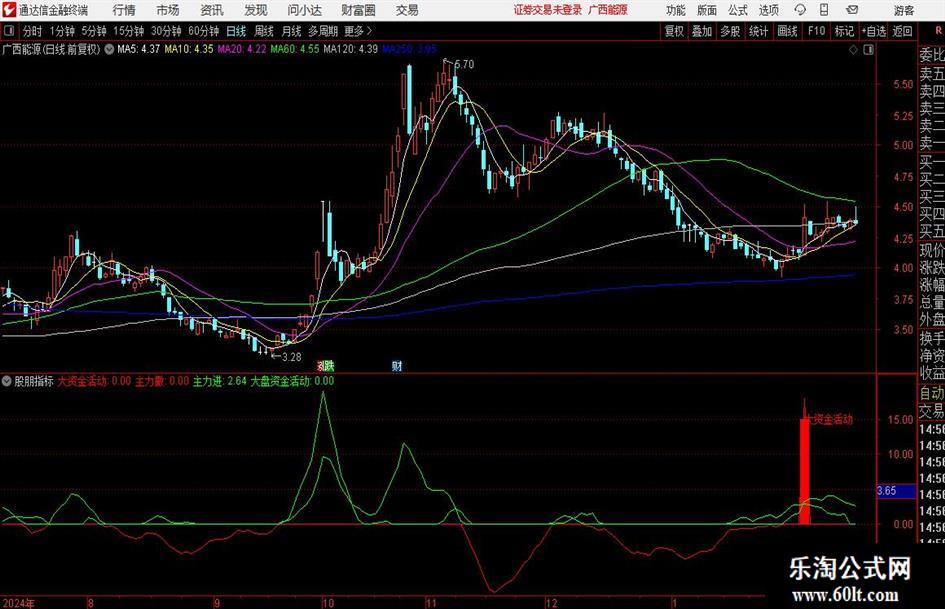Click the 返回 back button
This screenshot has width=945, height=609.
[902, 31]
